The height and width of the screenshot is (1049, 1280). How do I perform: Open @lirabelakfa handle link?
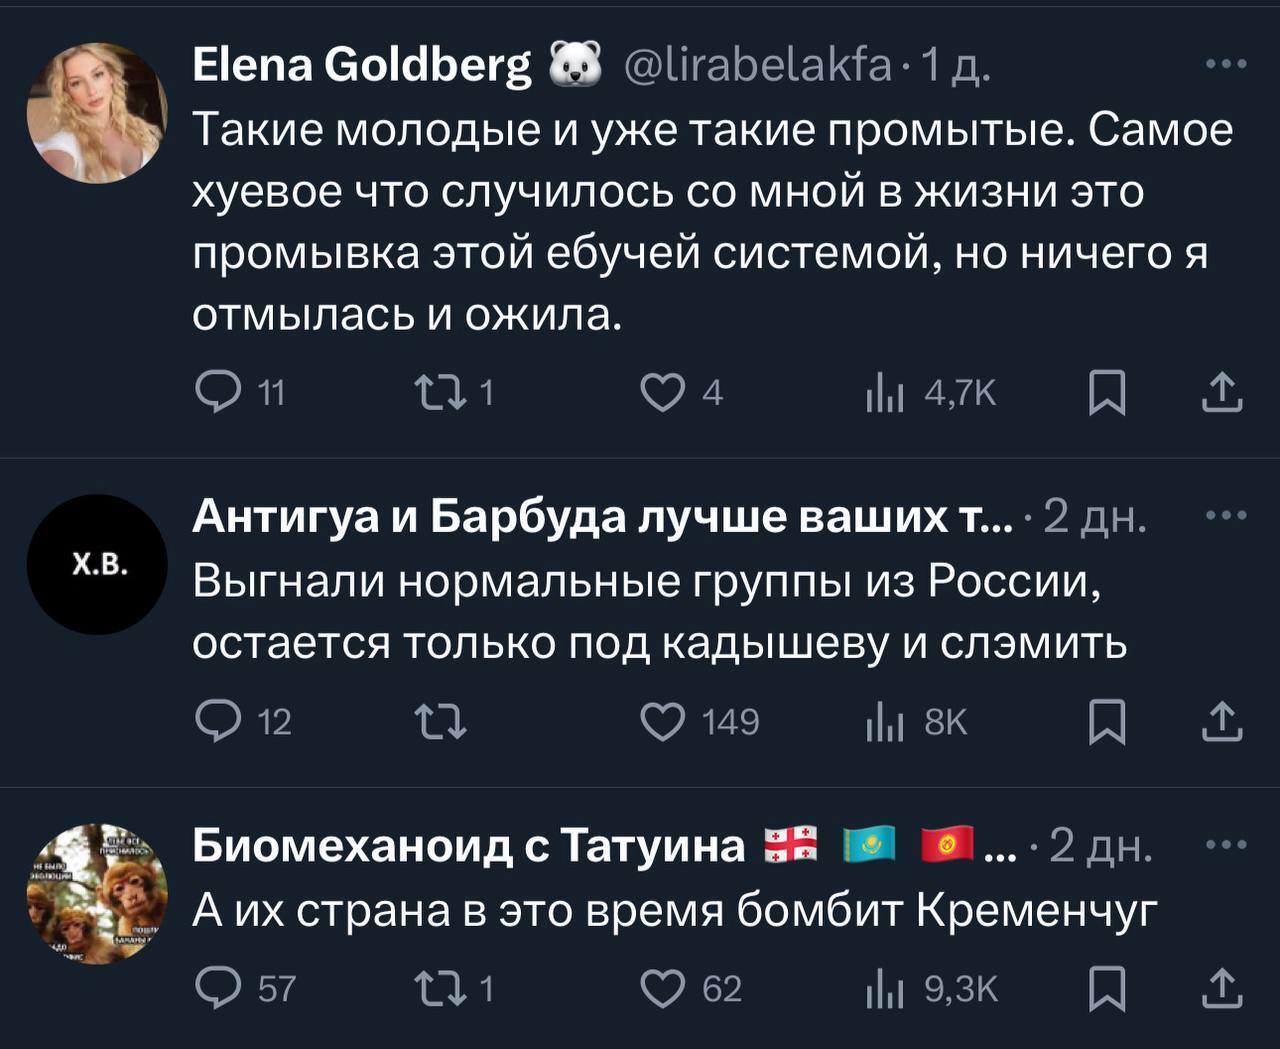757,65
